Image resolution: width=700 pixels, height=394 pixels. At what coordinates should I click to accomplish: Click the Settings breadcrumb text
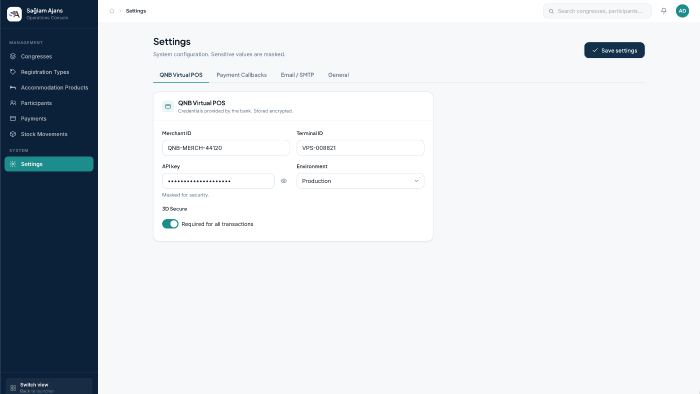click(136, 11)
